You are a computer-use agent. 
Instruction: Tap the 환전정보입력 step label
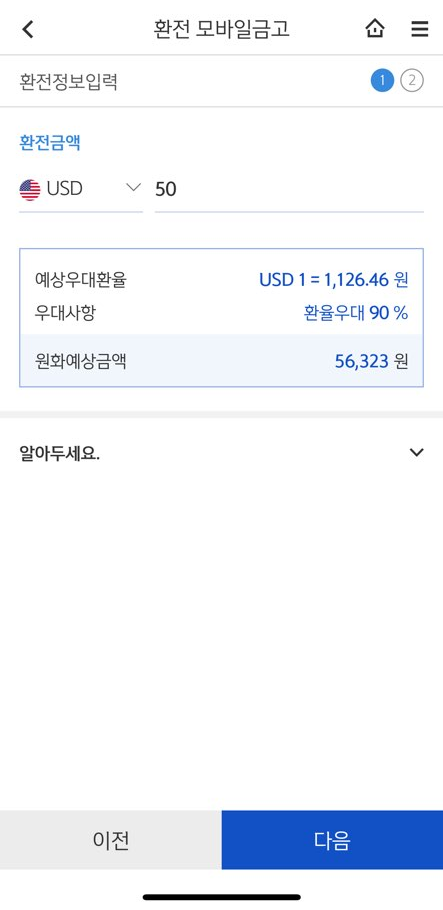click(x=69, y=81)
